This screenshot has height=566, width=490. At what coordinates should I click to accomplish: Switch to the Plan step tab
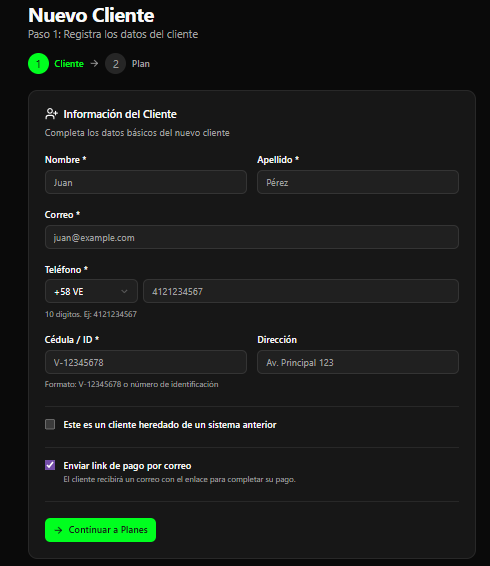(140, 64)
